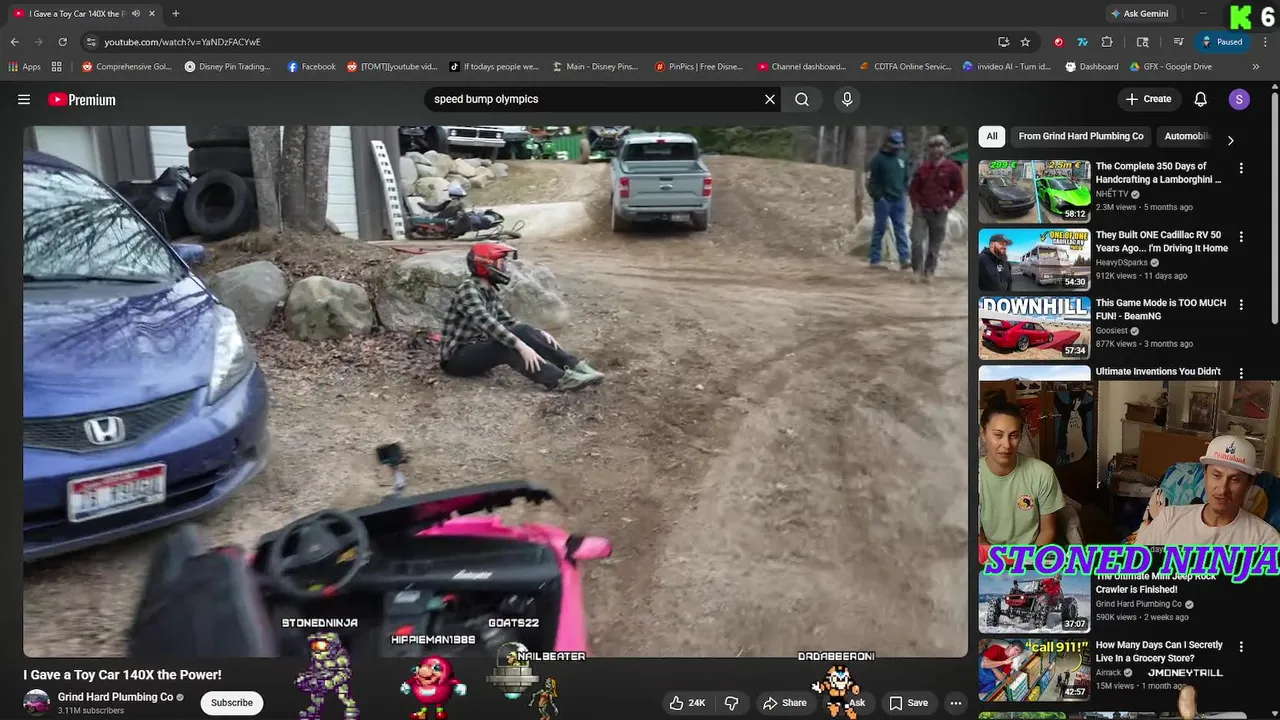Open the YouTube hamburger guide menu
This screenshot has height=720, width=1280.
[x=24, y=99]
